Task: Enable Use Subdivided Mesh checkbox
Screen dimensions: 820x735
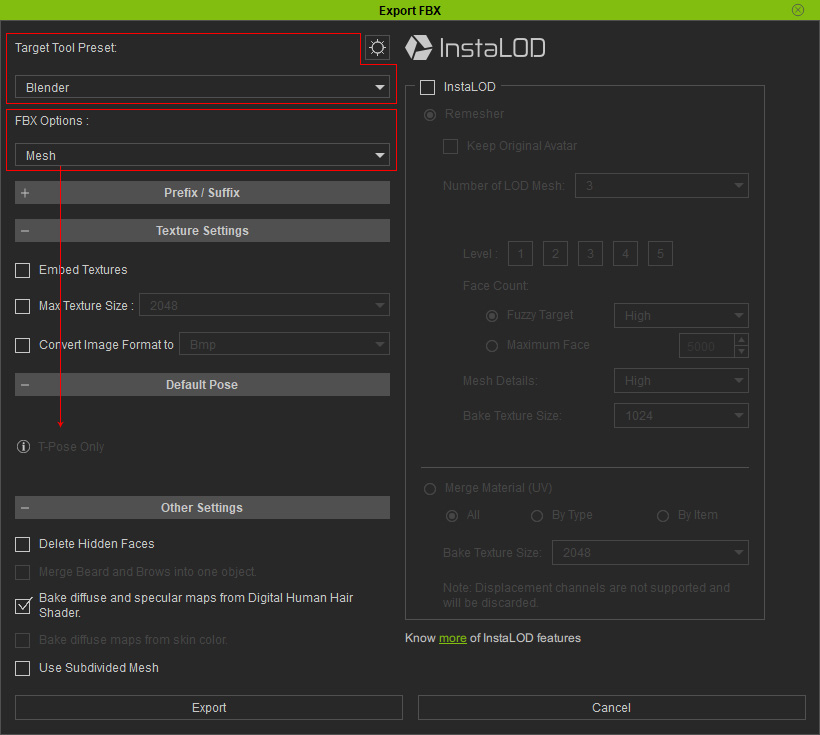Action: (22, 669)
